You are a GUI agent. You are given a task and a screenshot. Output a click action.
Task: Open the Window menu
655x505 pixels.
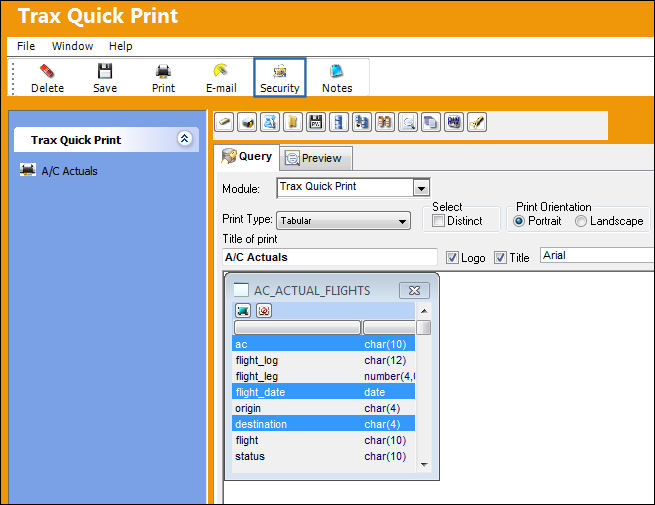pyautogui.click(x=72, y=46)
